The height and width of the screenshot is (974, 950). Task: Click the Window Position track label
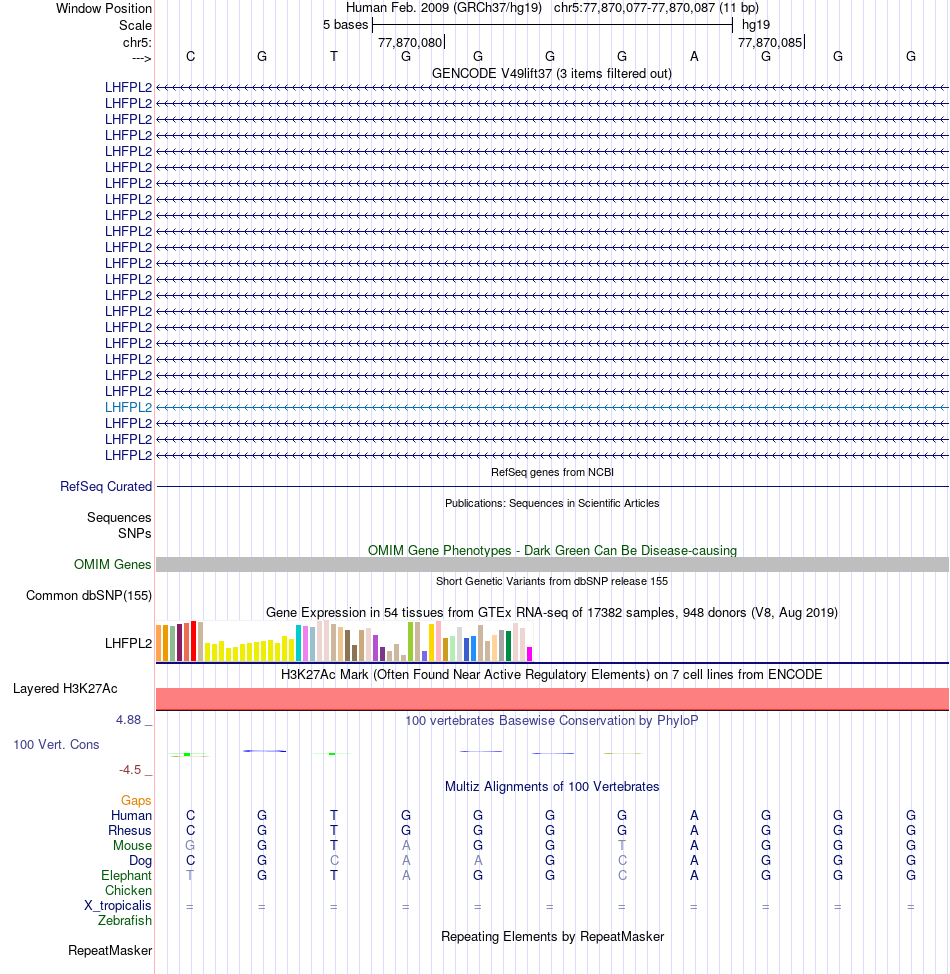tap(104, 9)
